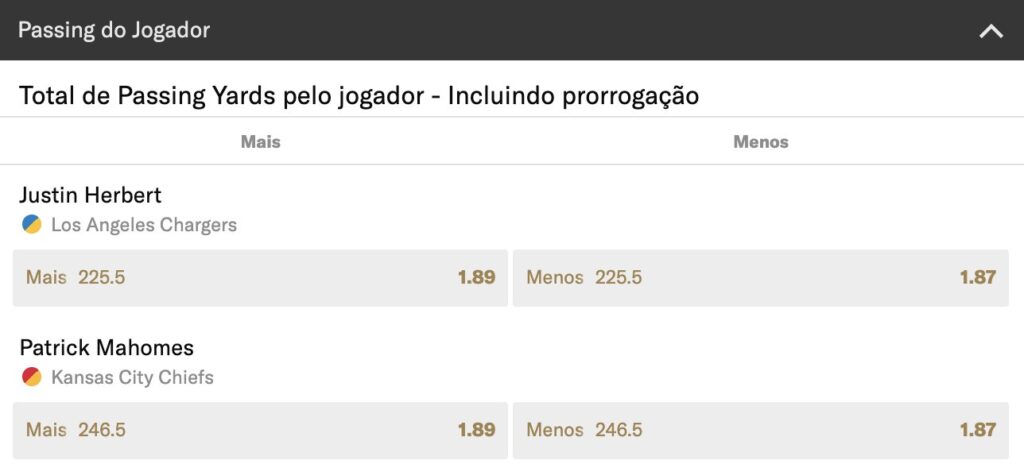Click Los Angeles Chargers team label

tap(144, 225)
